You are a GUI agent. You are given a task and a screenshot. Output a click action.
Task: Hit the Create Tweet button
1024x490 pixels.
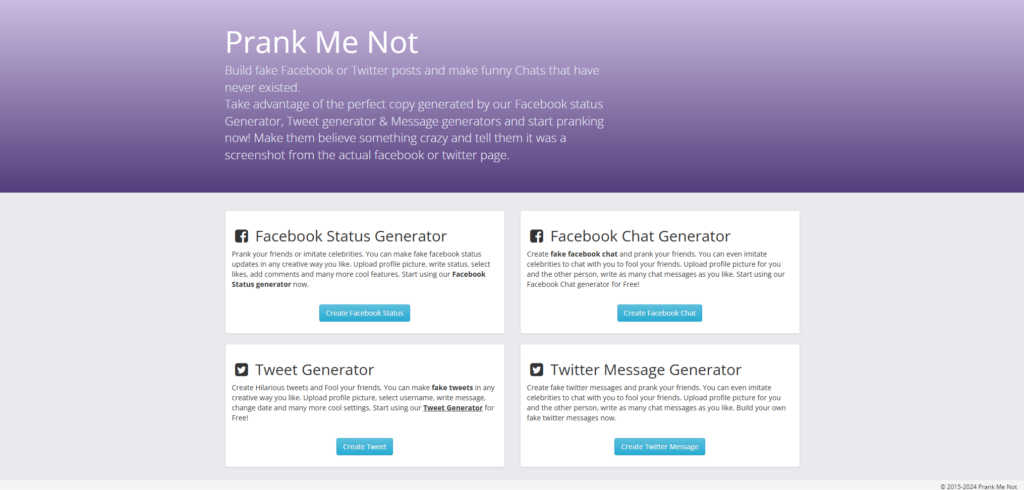[364, 447]
